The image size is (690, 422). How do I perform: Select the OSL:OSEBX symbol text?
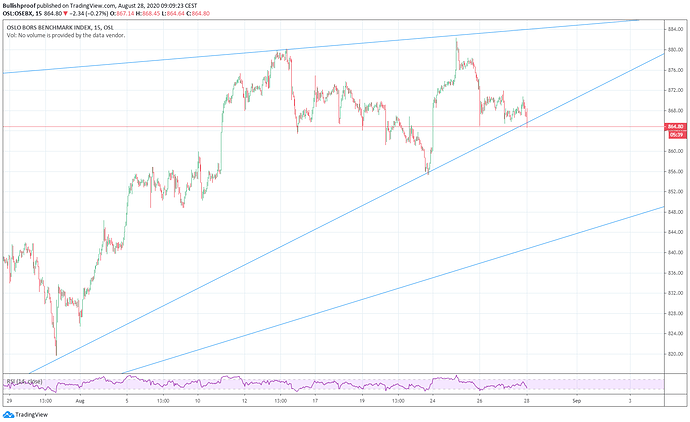point(23,14)
